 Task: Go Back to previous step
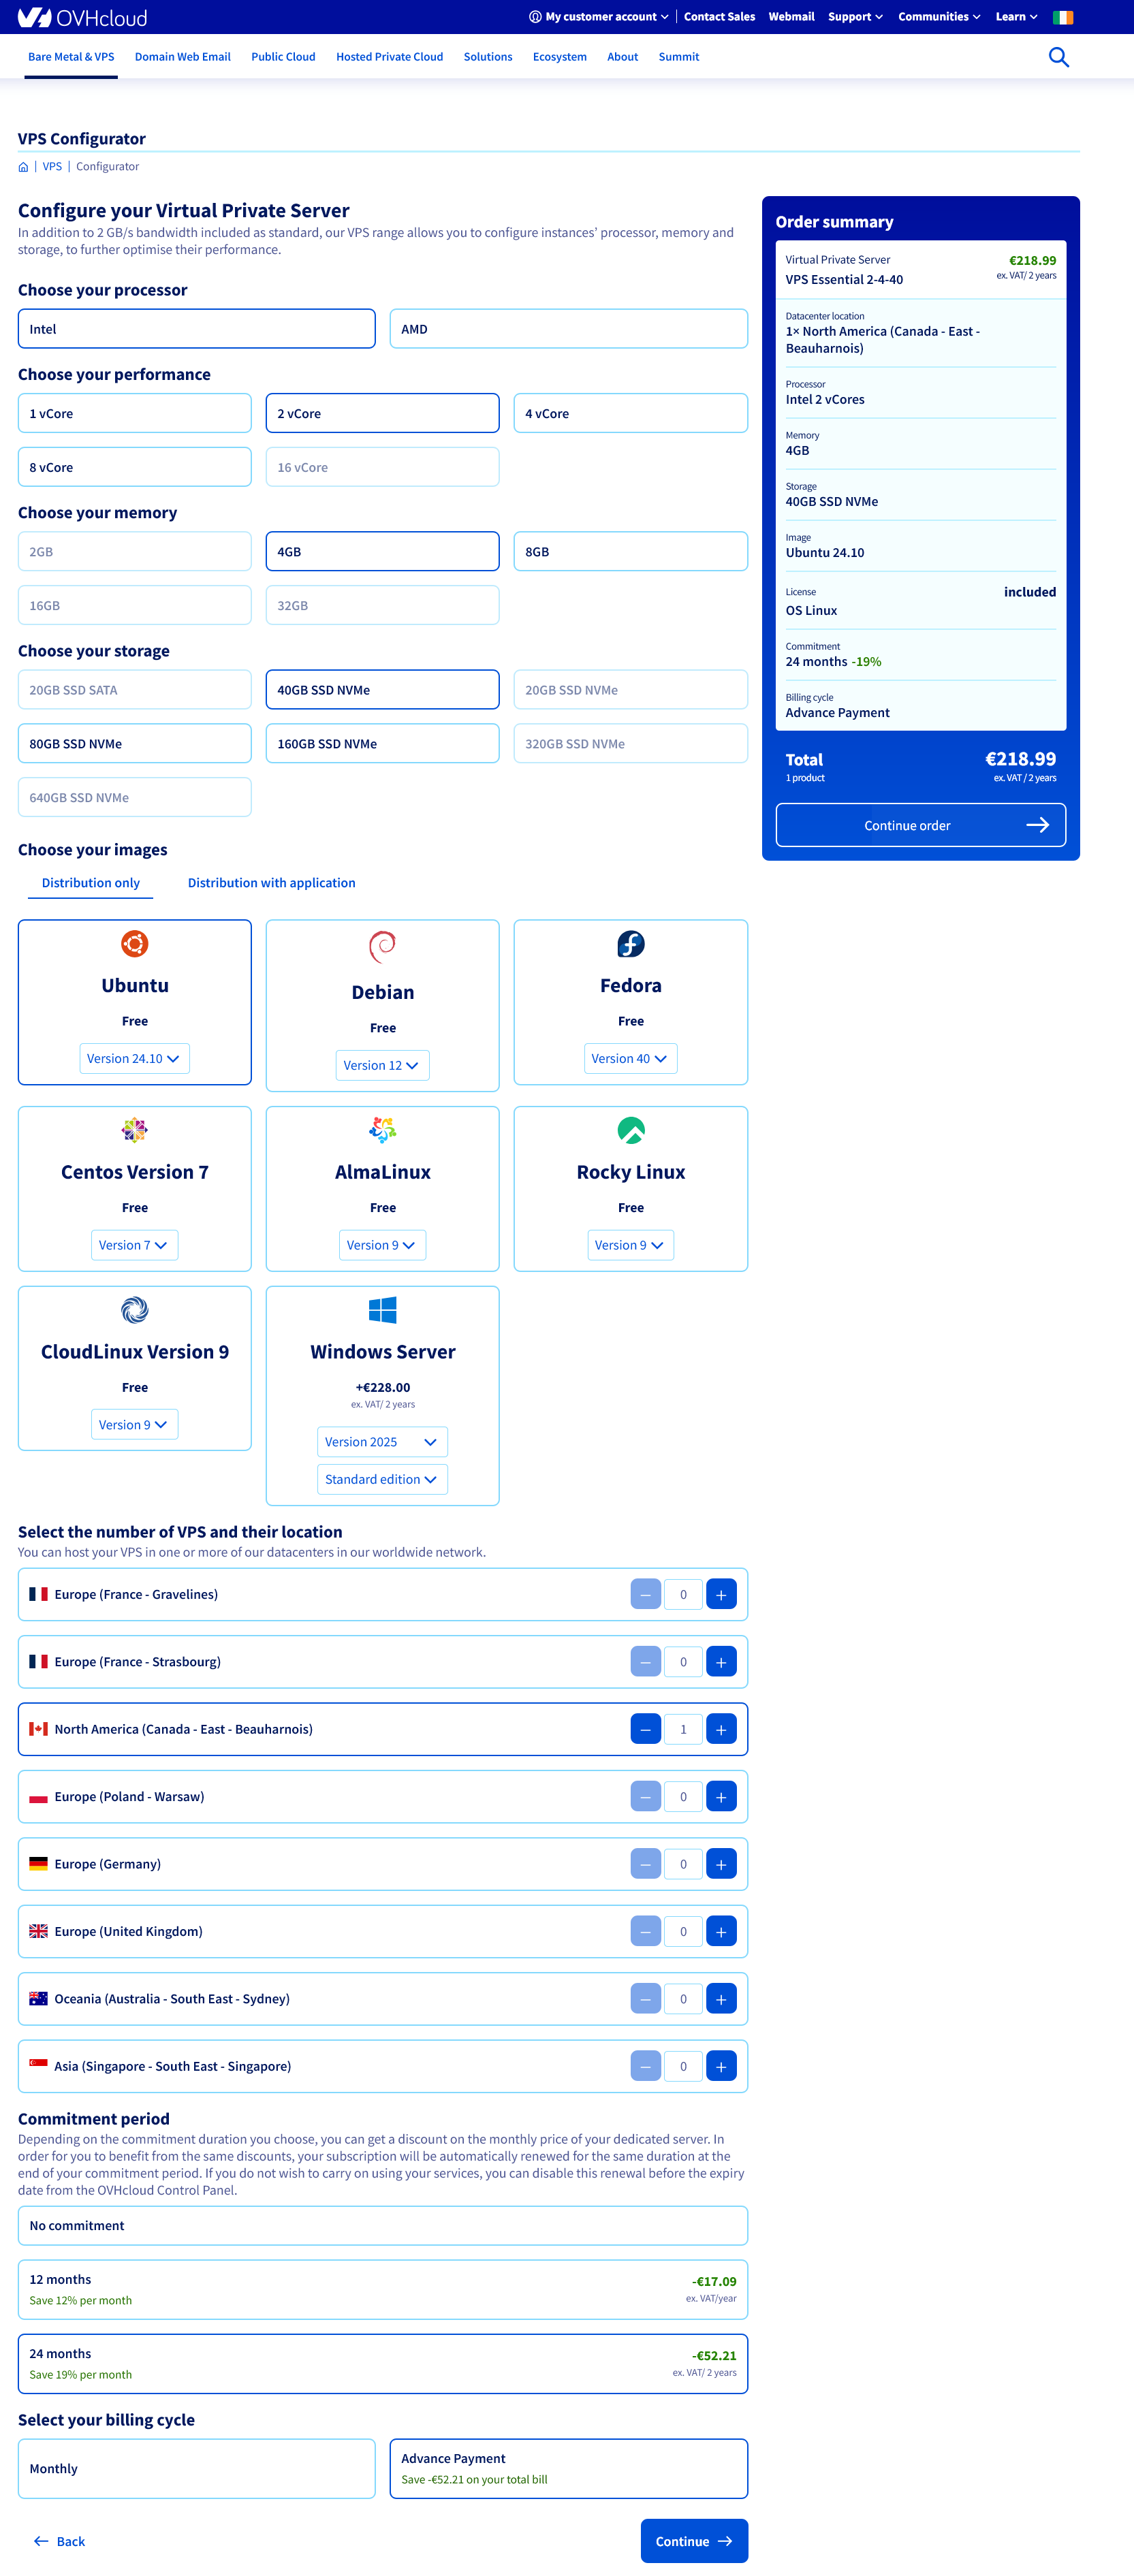tap(59, 2541)
